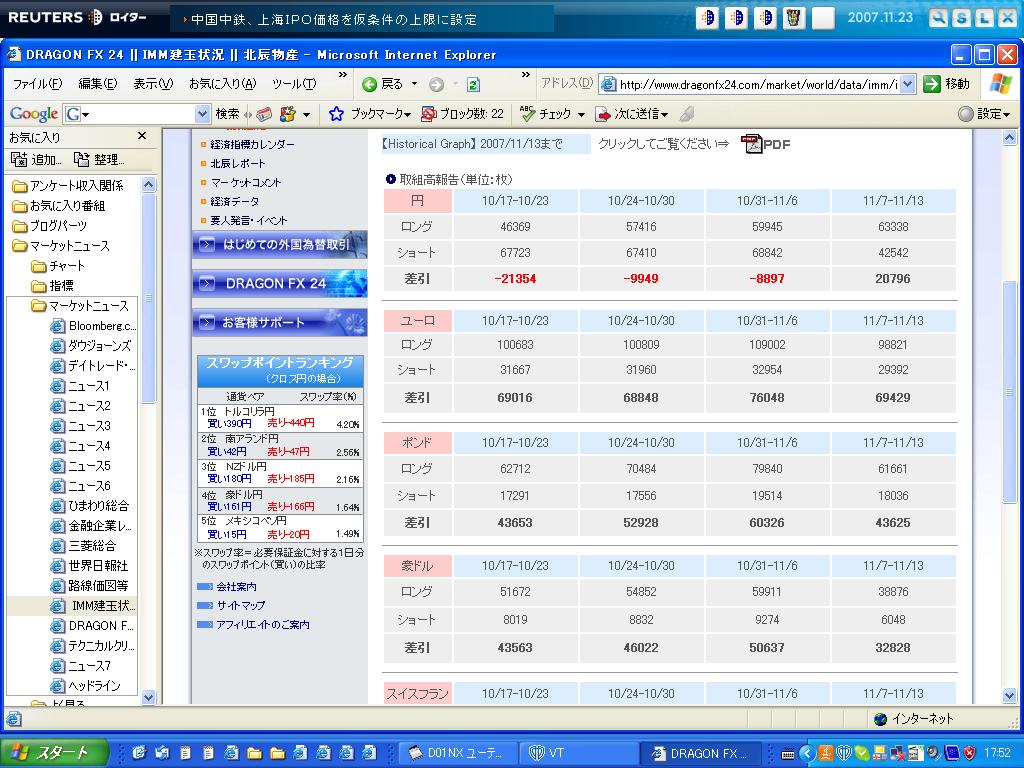Viewport: 1024px width, 768px height.
Task: Expand the チャート folder
Action: (58, 266)
